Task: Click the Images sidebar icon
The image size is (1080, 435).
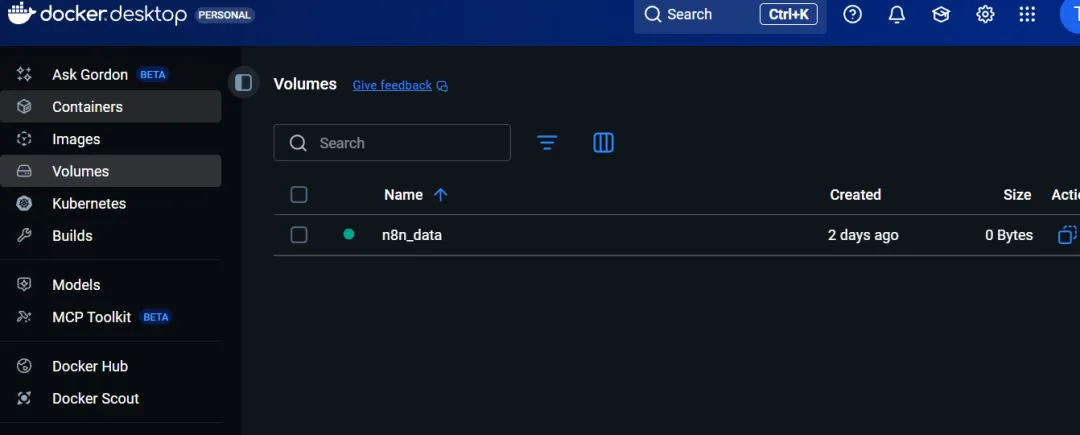Action: [24, 139]
